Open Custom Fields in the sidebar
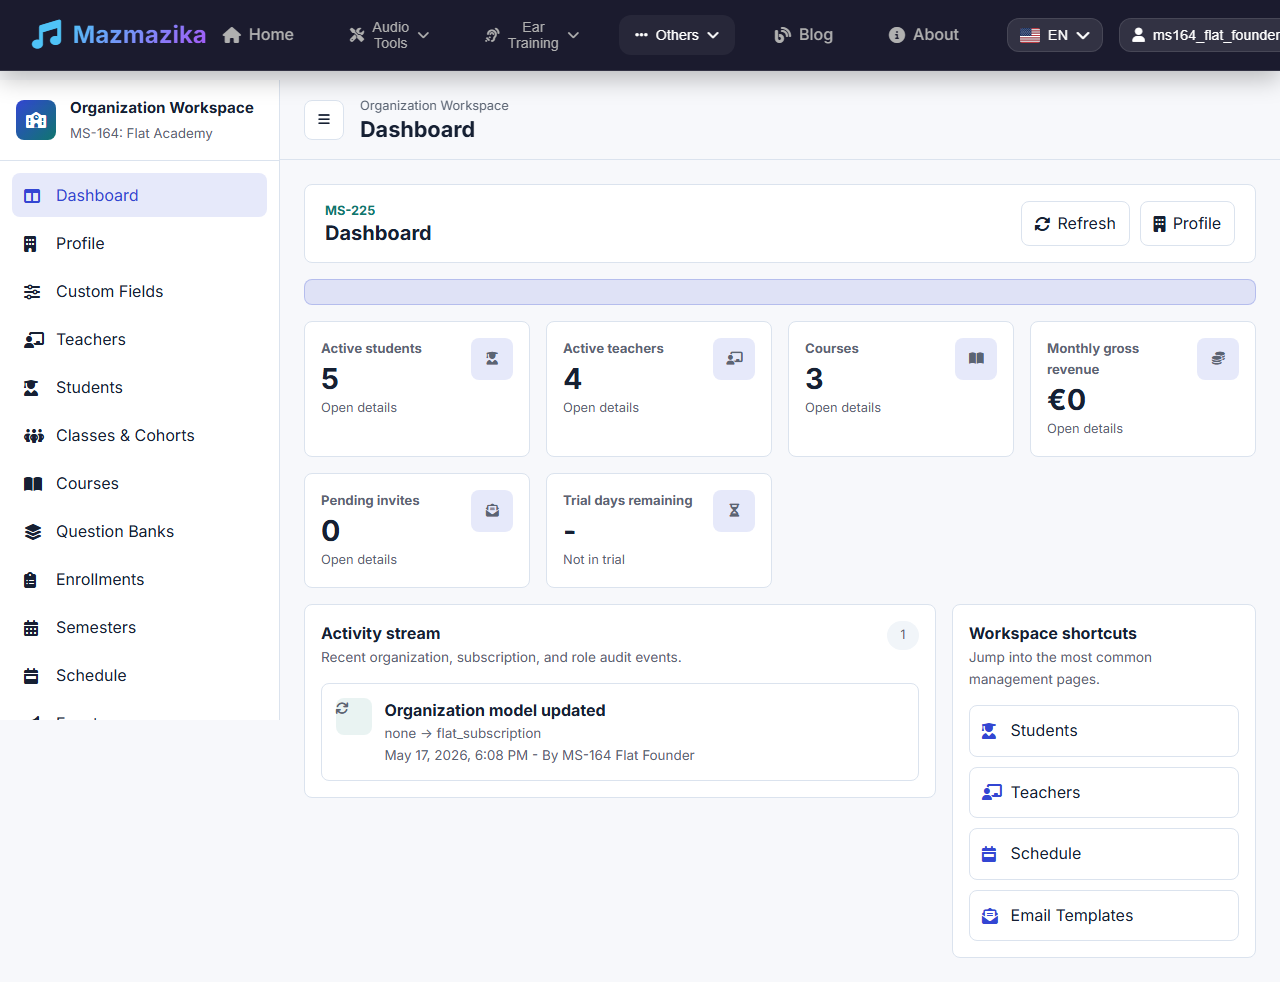 click(x=139, y=292)
